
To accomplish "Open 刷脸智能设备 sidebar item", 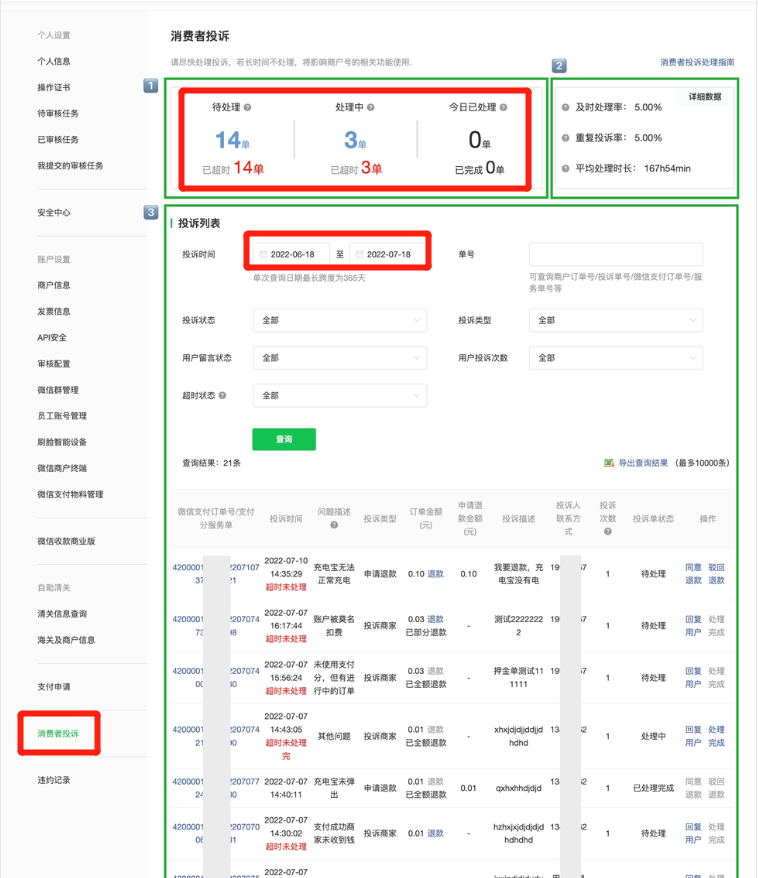I will tap(62, 442).
